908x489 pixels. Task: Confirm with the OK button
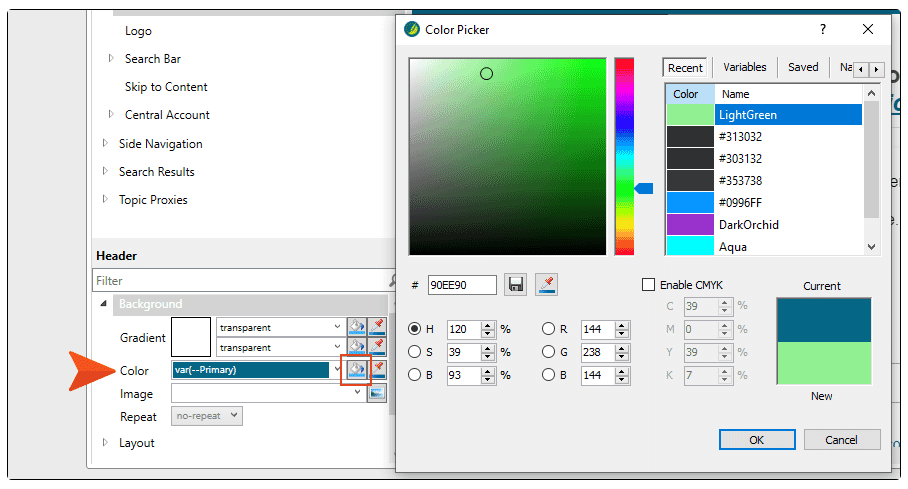pos(757,440)
